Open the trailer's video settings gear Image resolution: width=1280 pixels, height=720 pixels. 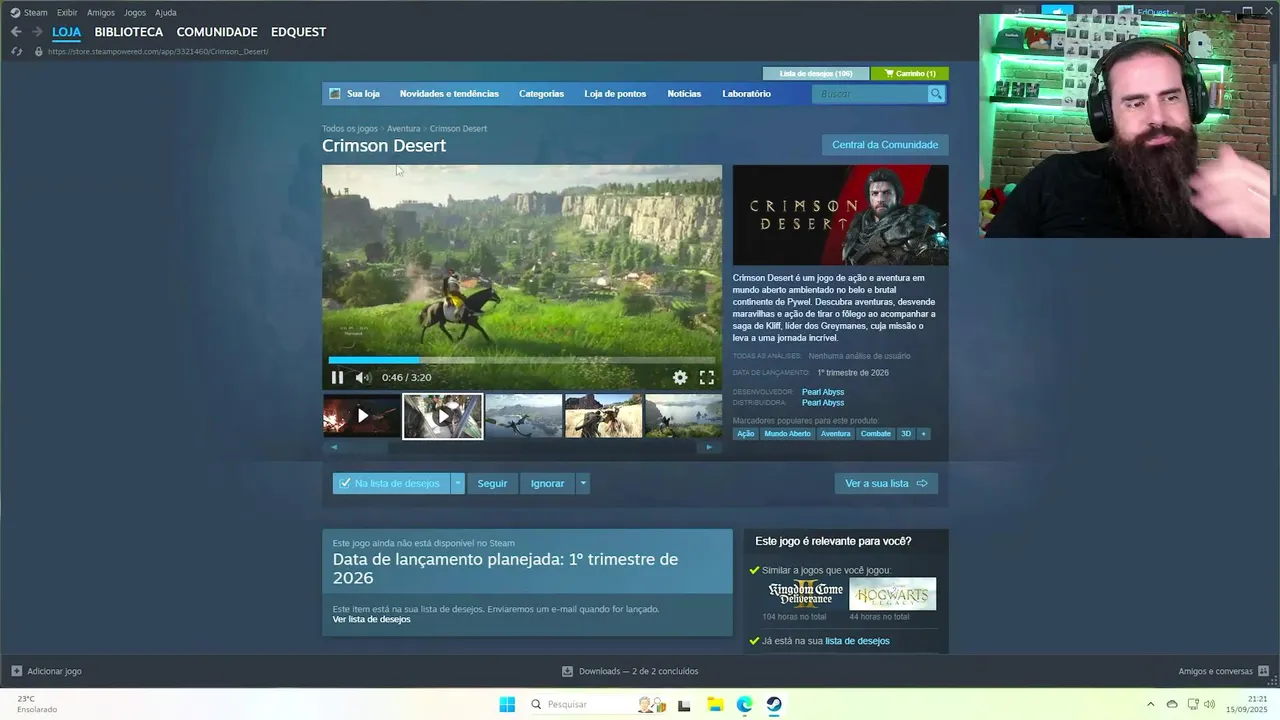click(x=680, y=378)
